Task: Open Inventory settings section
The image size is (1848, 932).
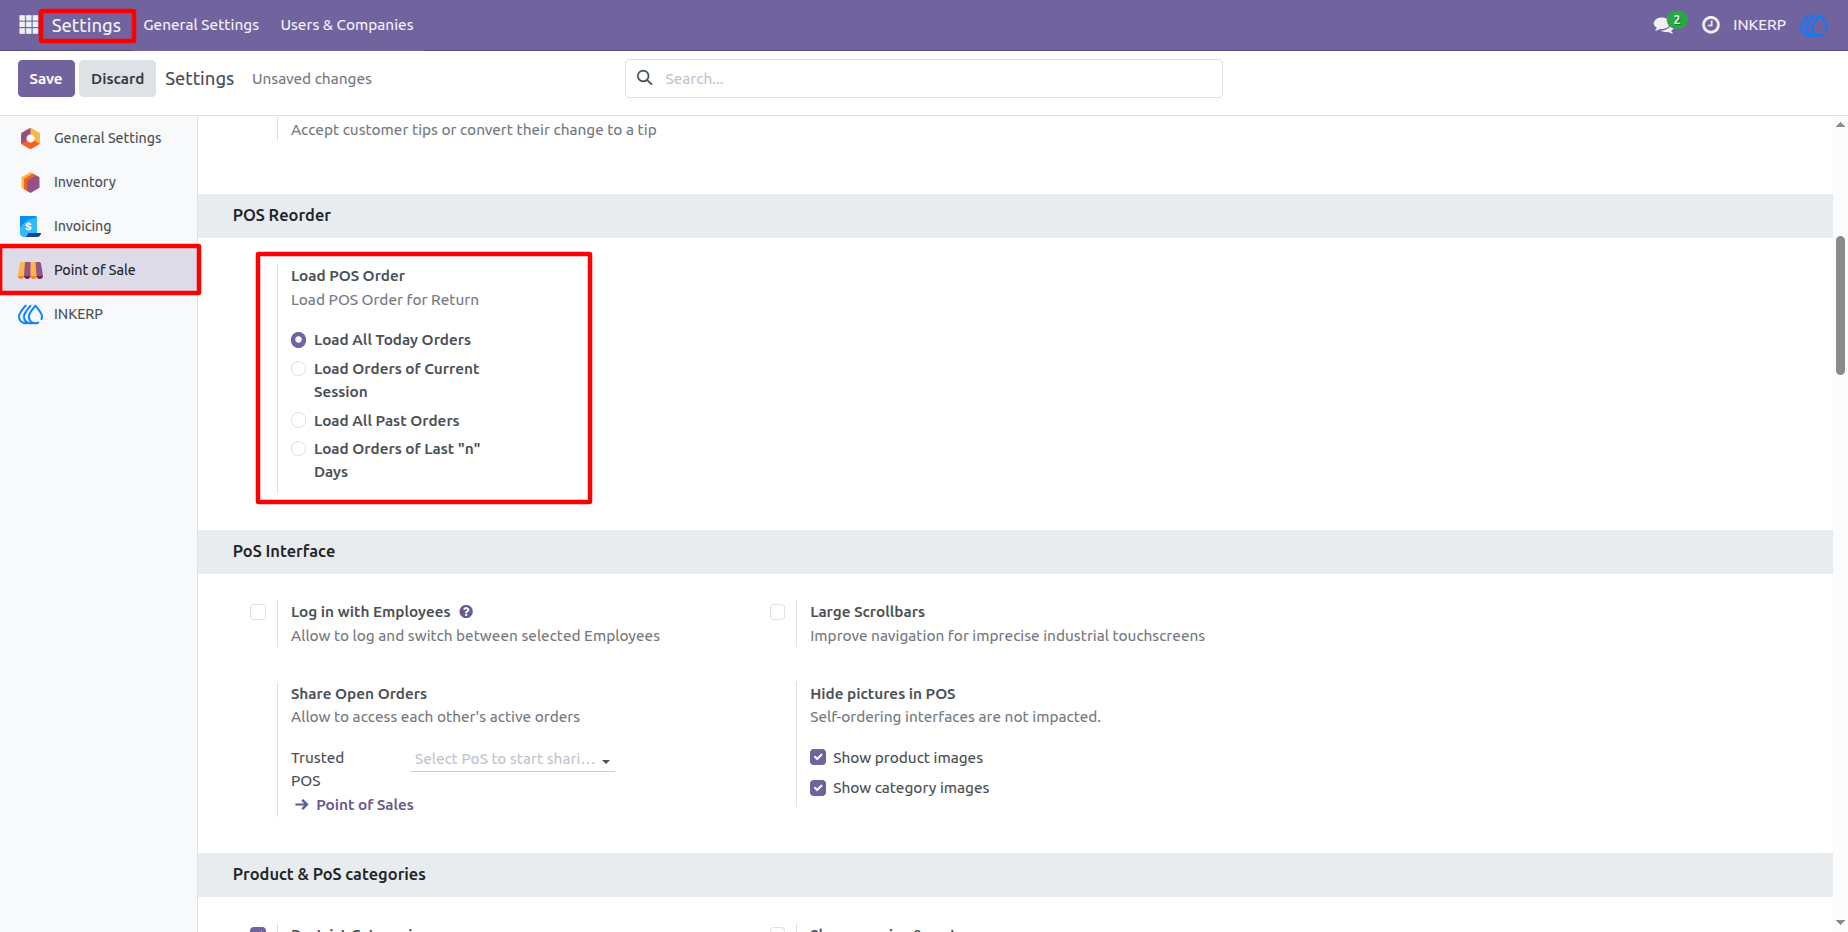Action: (98, 182)
